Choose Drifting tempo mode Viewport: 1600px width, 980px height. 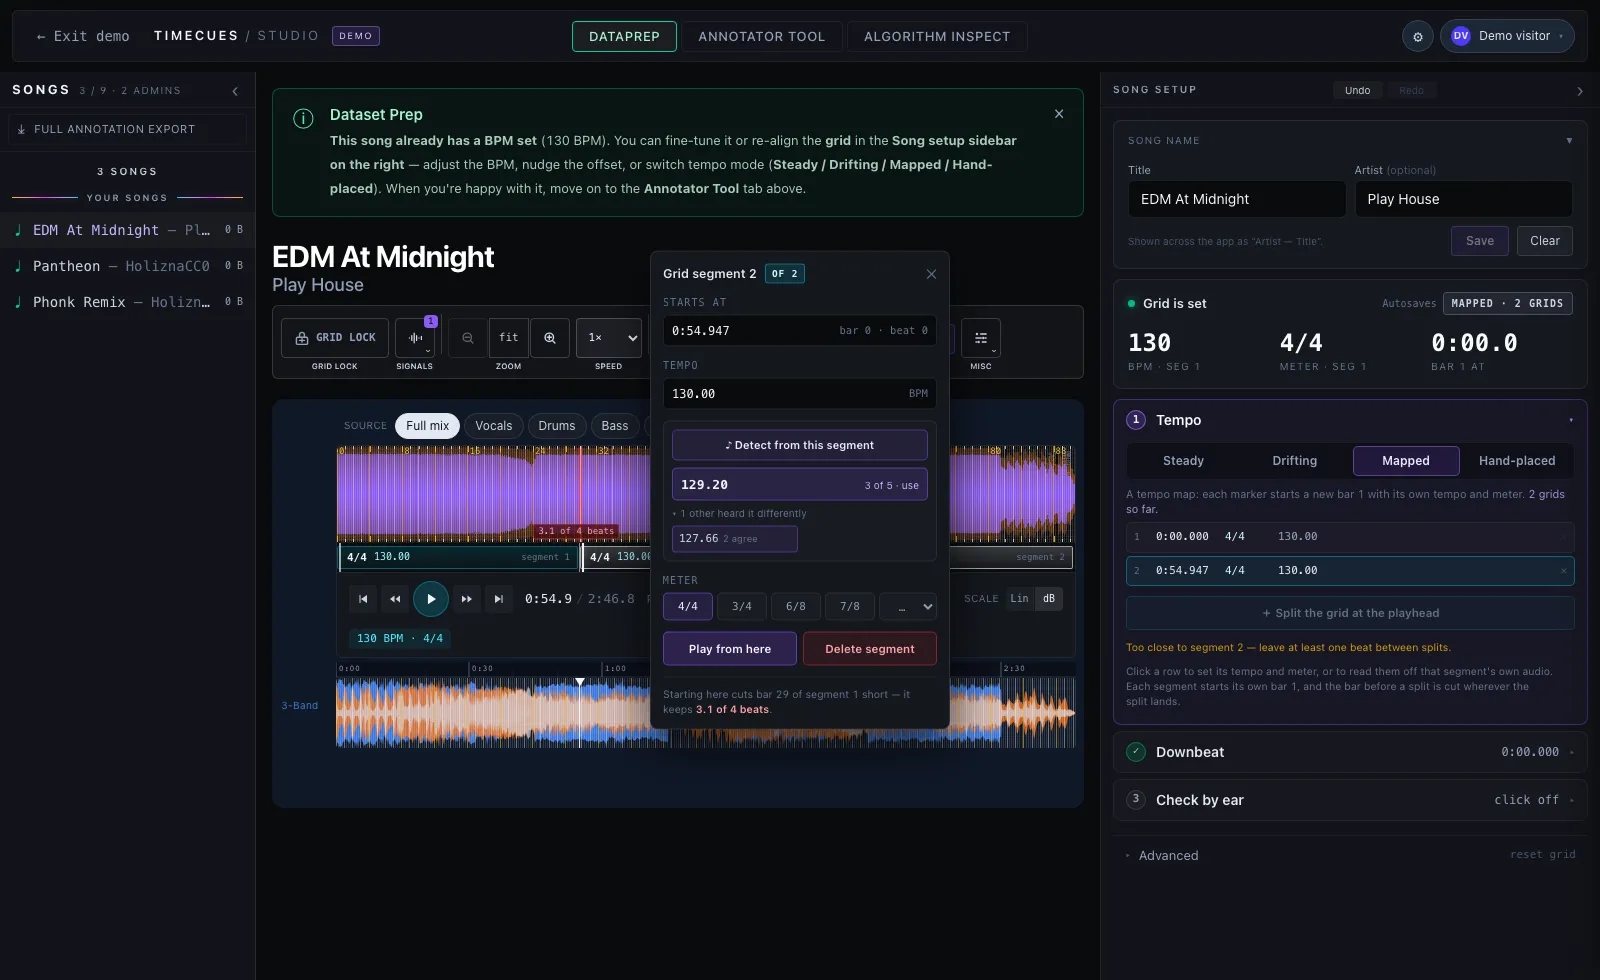click(x=1295, y=461)
